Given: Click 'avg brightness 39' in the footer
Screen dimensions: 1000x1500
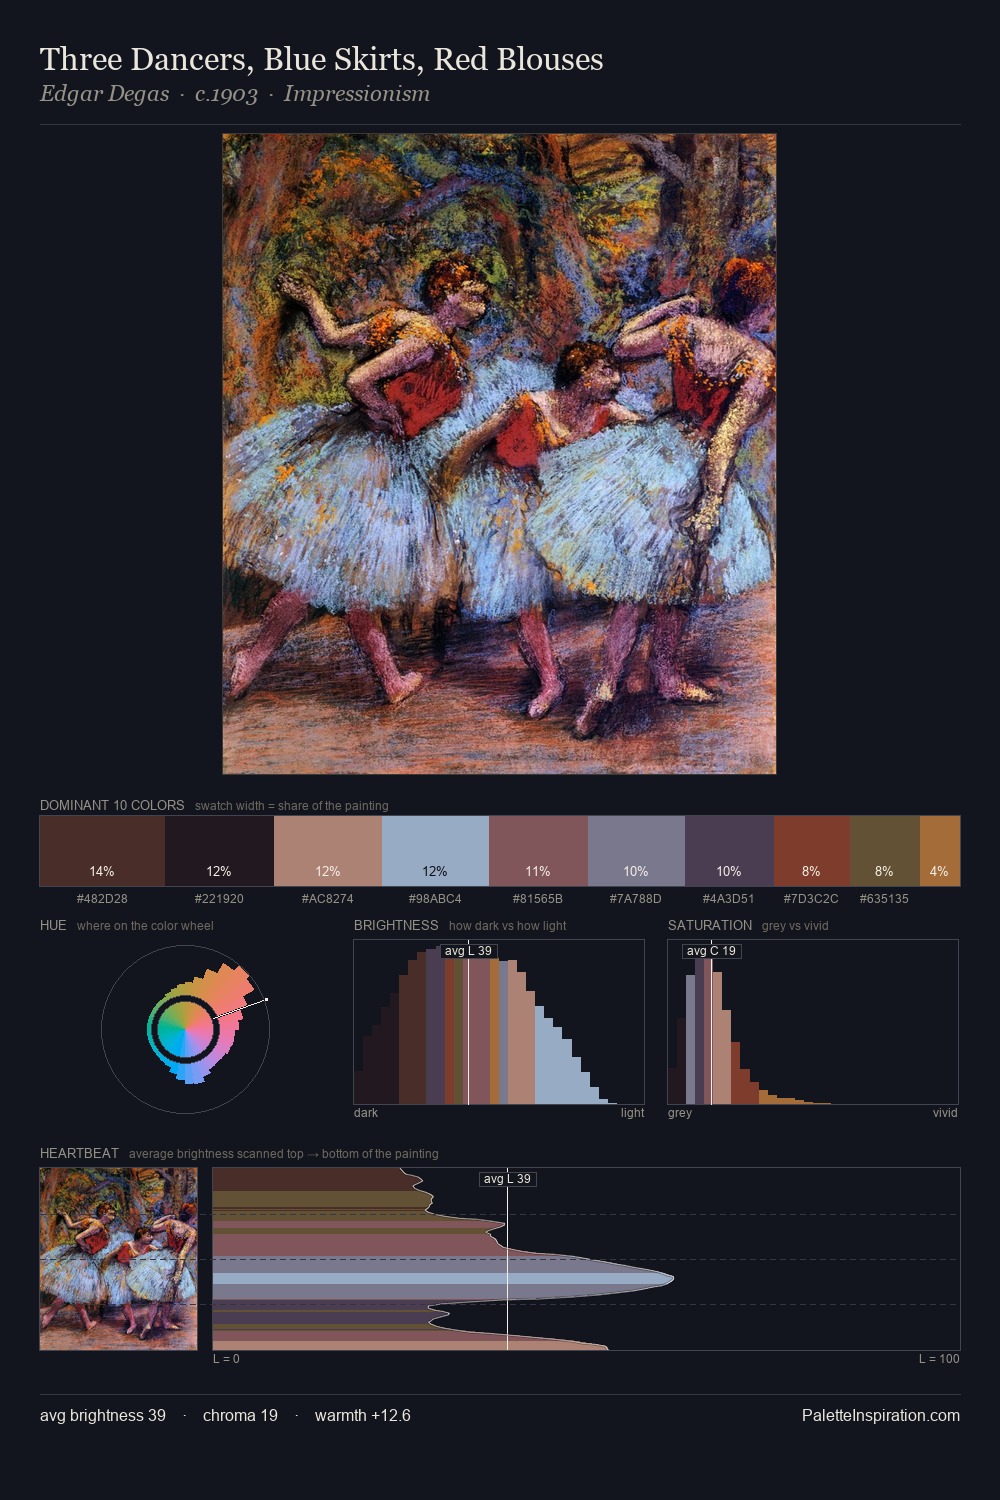Looking at the screenshot, I should click(x=103, y=1415).
